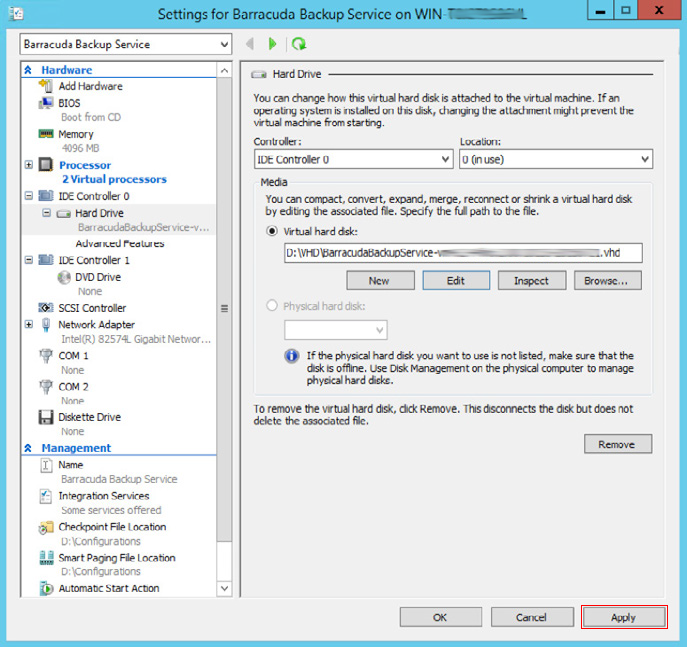687x647 pixels.
Task: Click the Memory chip icon
Action: pyautogui.click(x=46, y=134)
